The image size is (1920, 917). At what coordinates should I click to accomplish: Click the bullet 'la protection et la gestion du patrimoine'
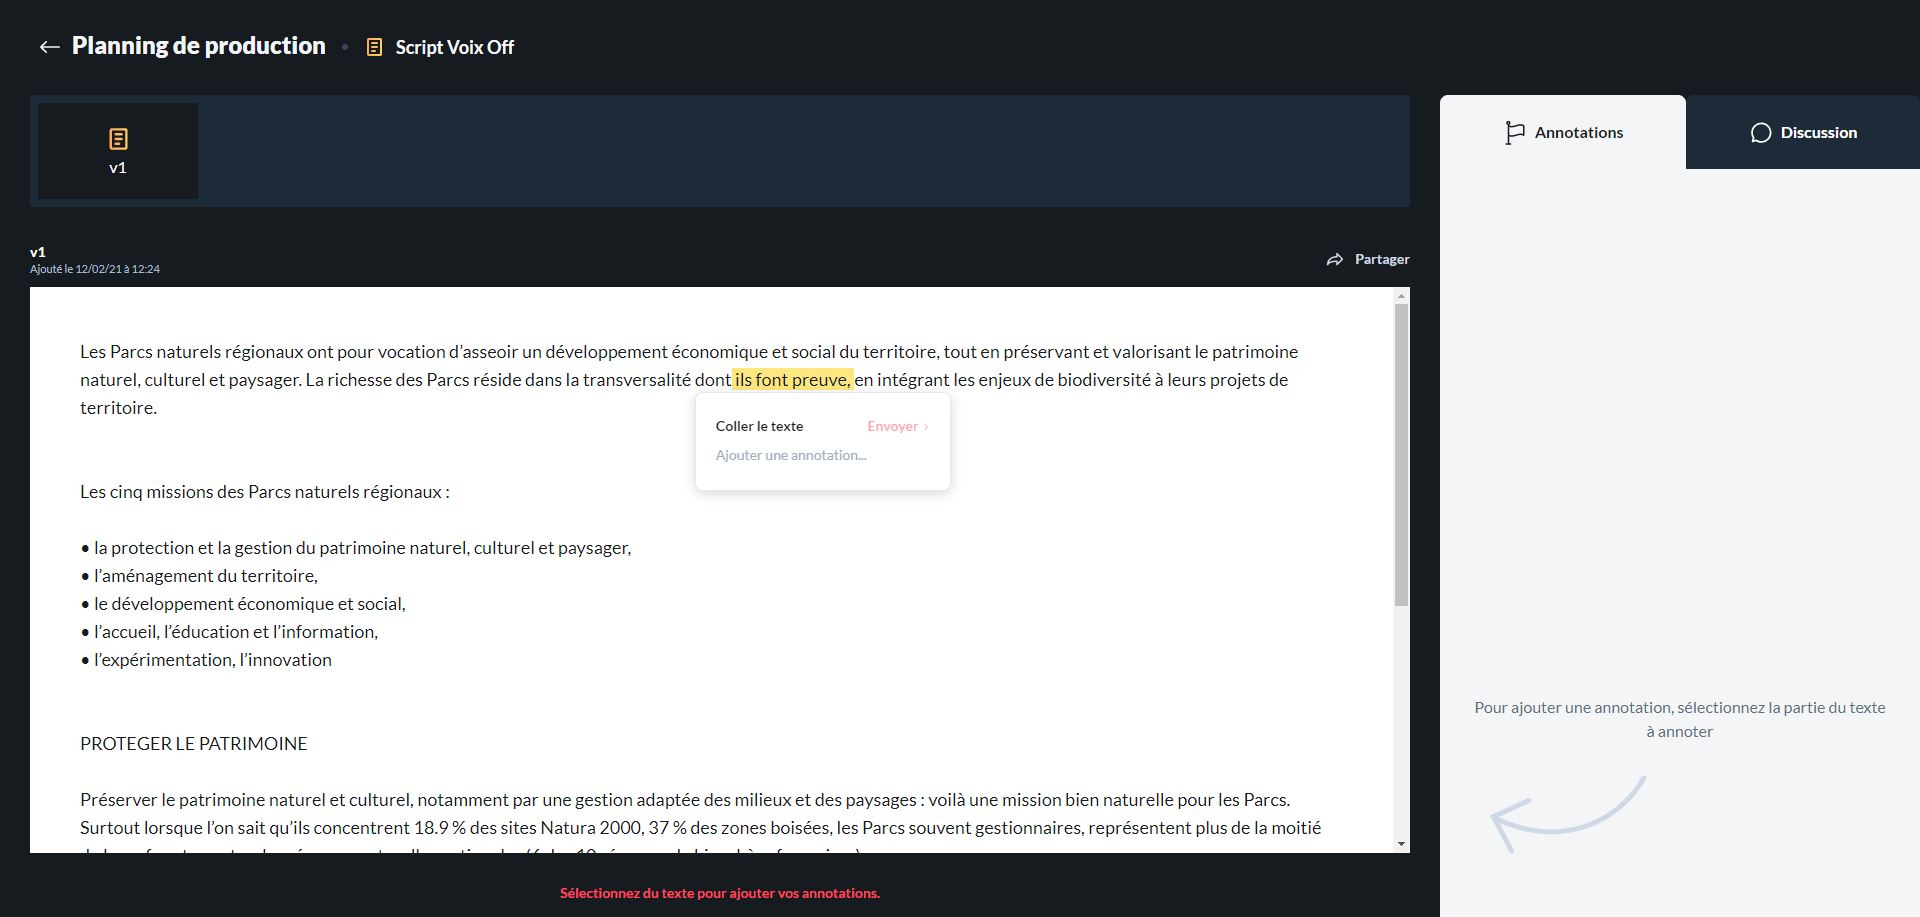click(x=356, y=548)
